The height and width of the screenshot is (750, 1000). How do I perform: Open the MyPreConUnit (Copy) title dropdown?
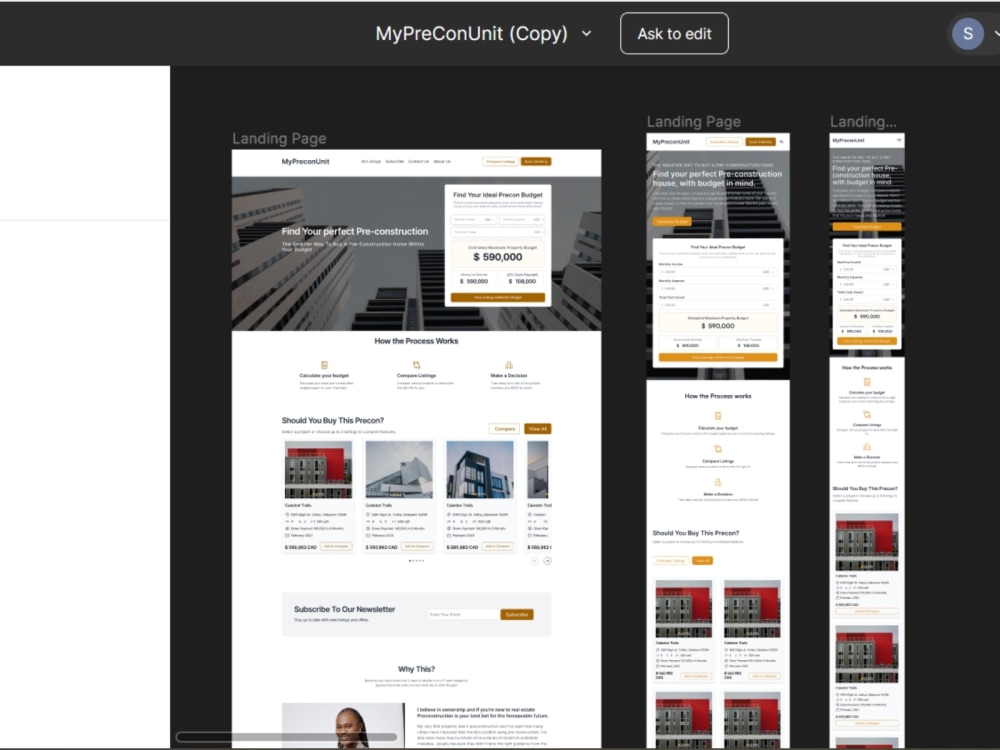point(587,33)
